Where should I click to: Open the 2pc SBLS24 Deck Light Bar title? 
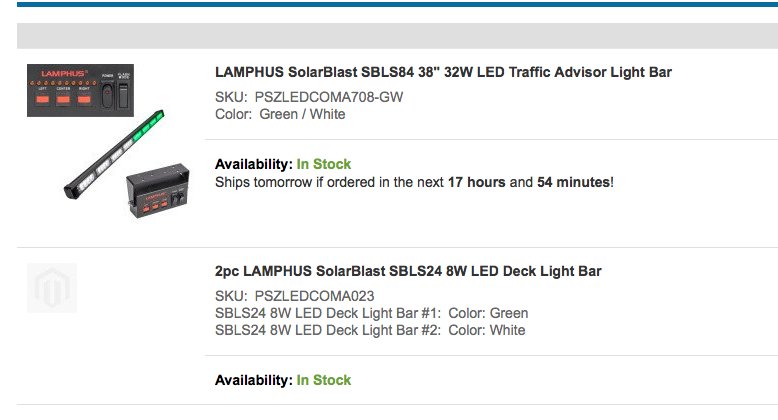click(408, 271)
